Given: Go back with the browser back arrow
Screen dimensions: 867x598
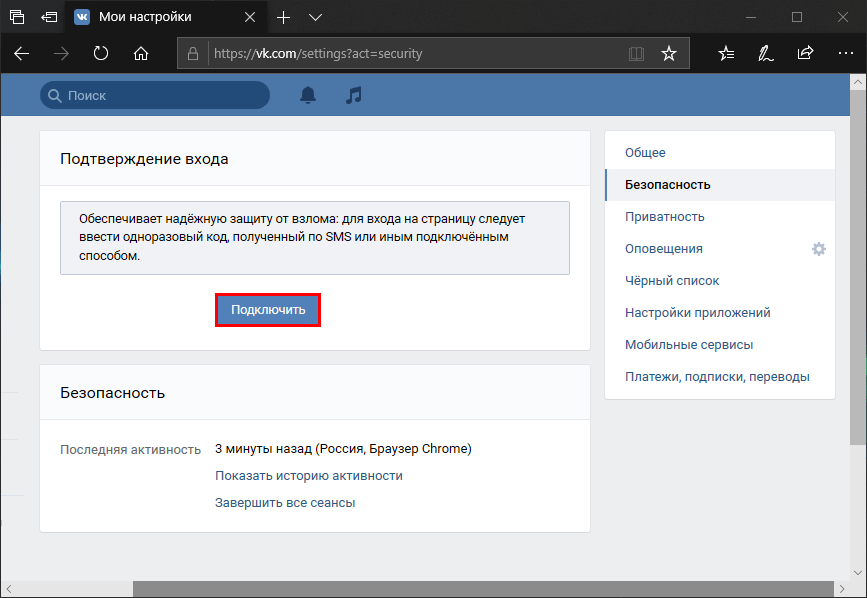Looking at the screenshot, I should (22, 54).
